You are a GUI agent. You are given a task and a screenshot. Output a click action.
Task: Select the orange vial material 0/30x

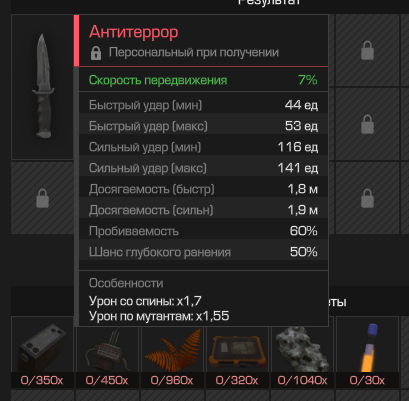coord(367,352)
